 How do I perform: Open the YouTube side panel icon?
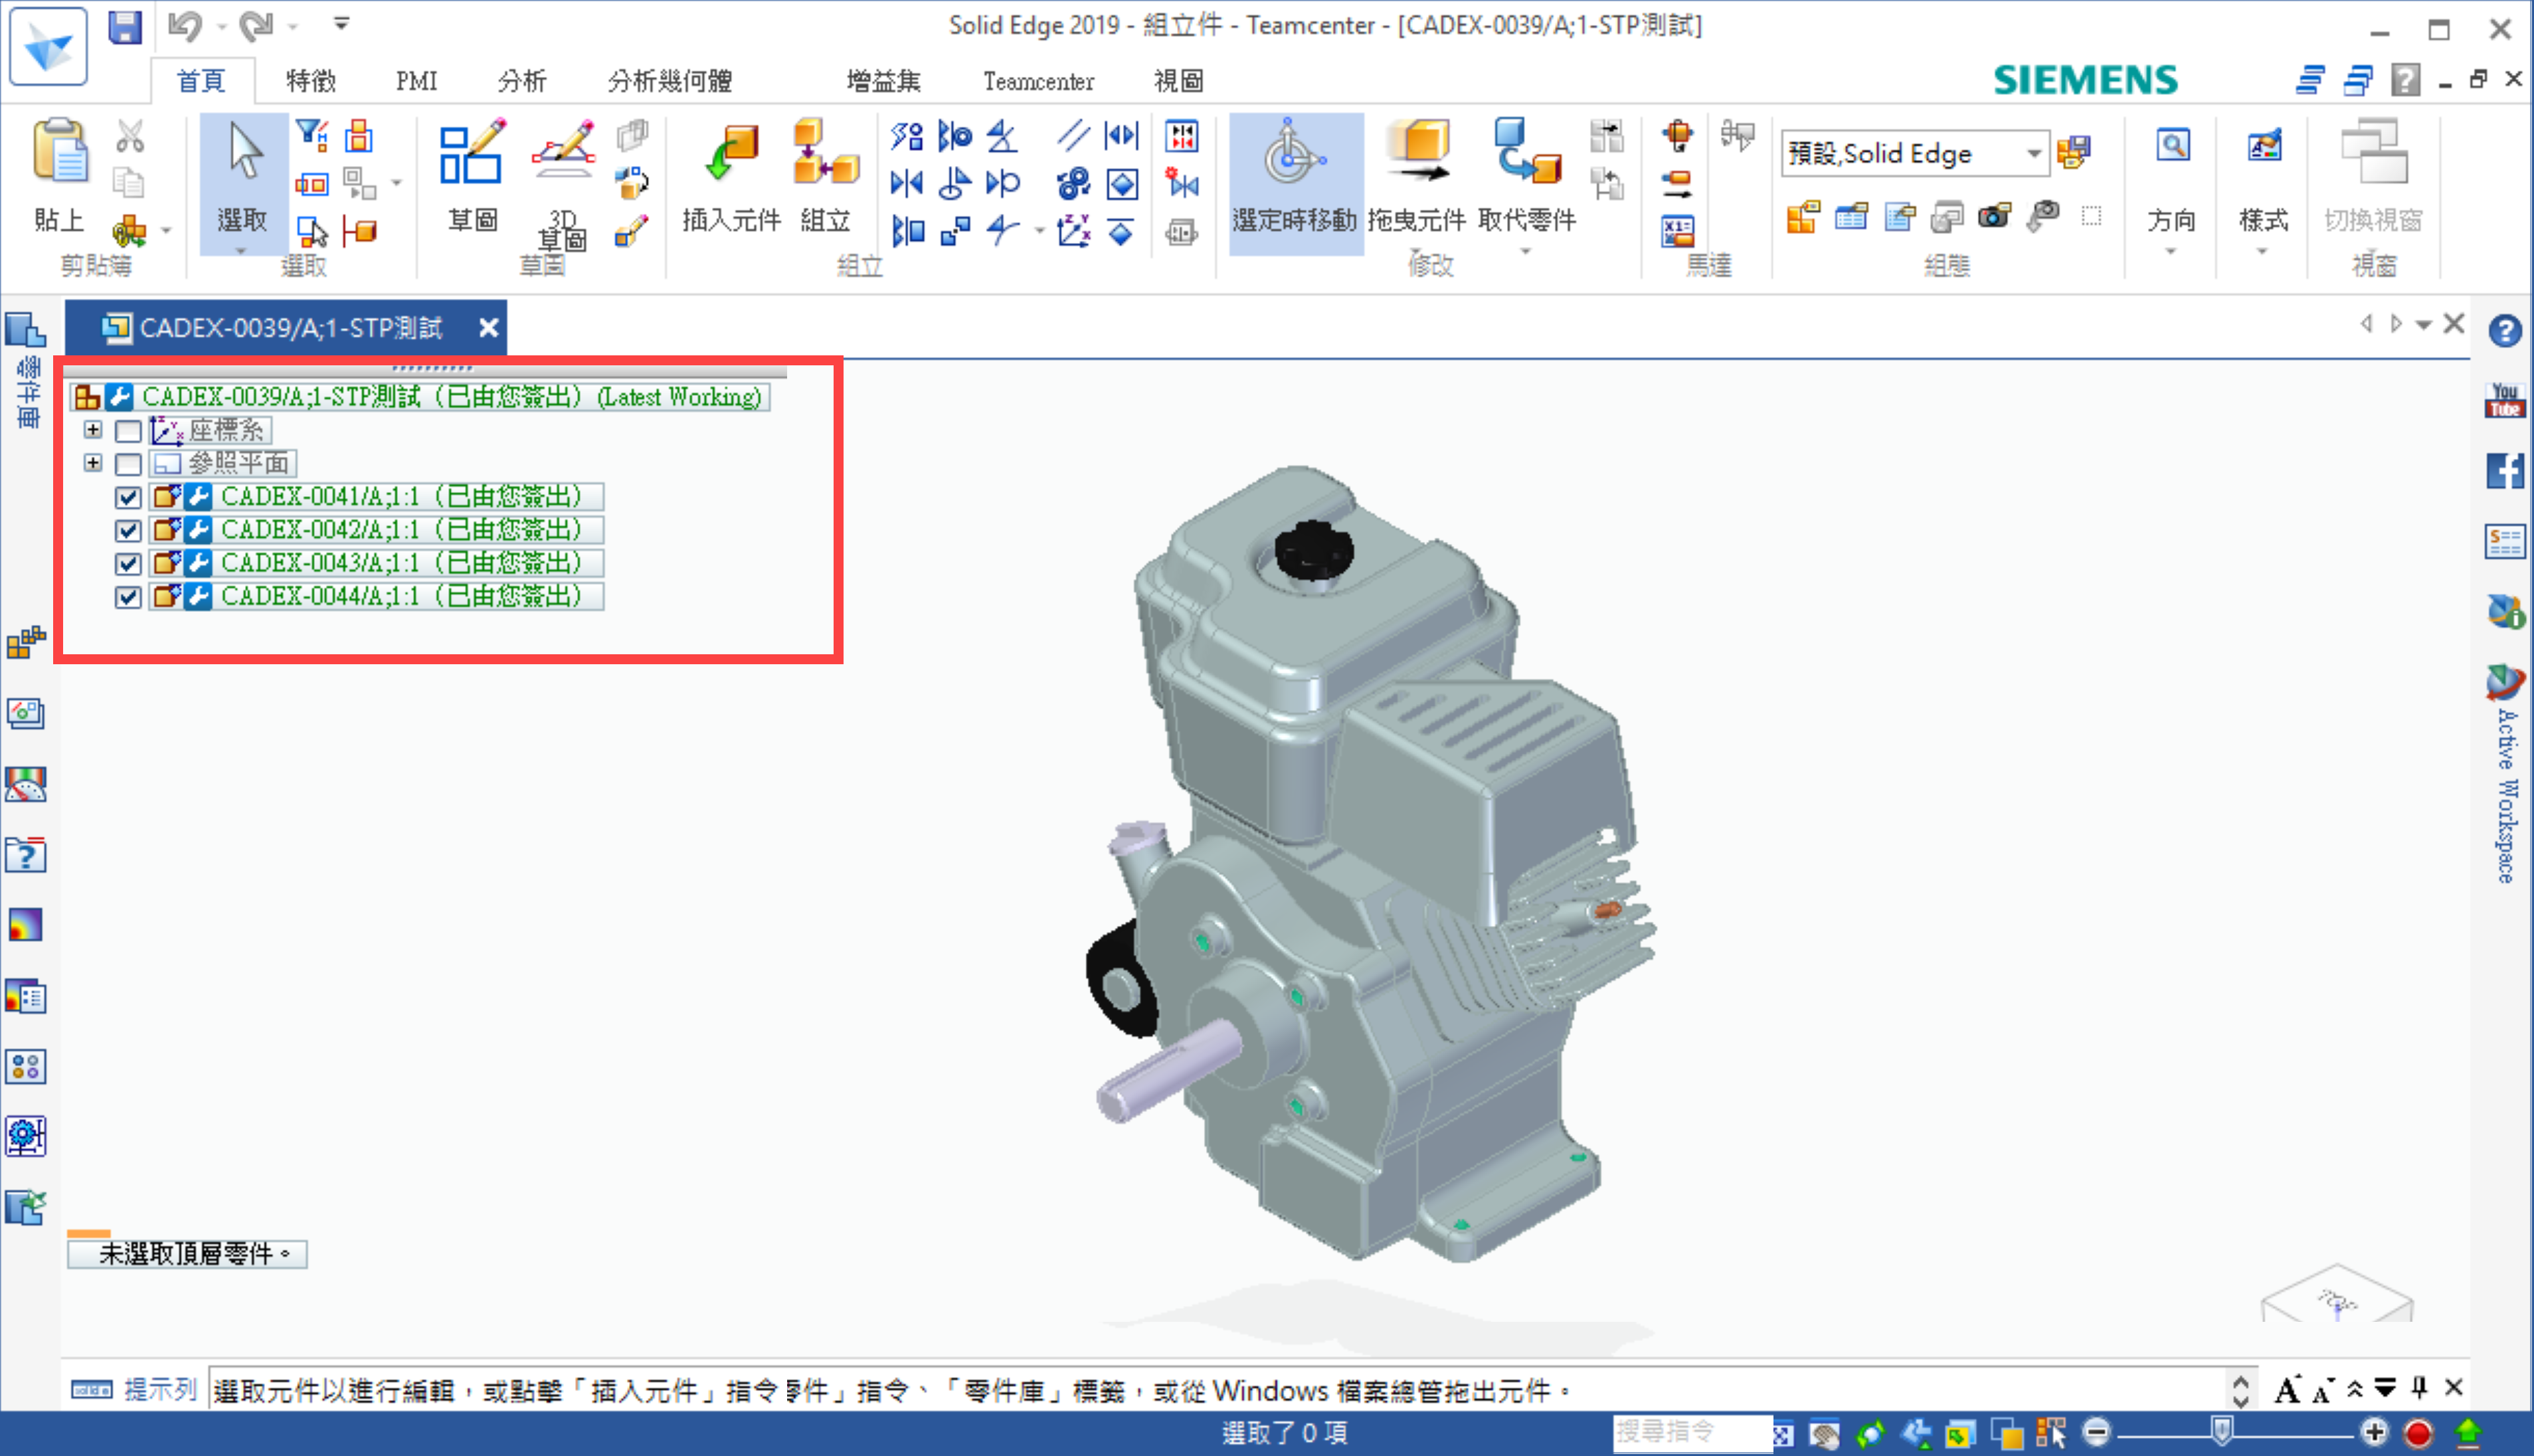[2504, 400]
